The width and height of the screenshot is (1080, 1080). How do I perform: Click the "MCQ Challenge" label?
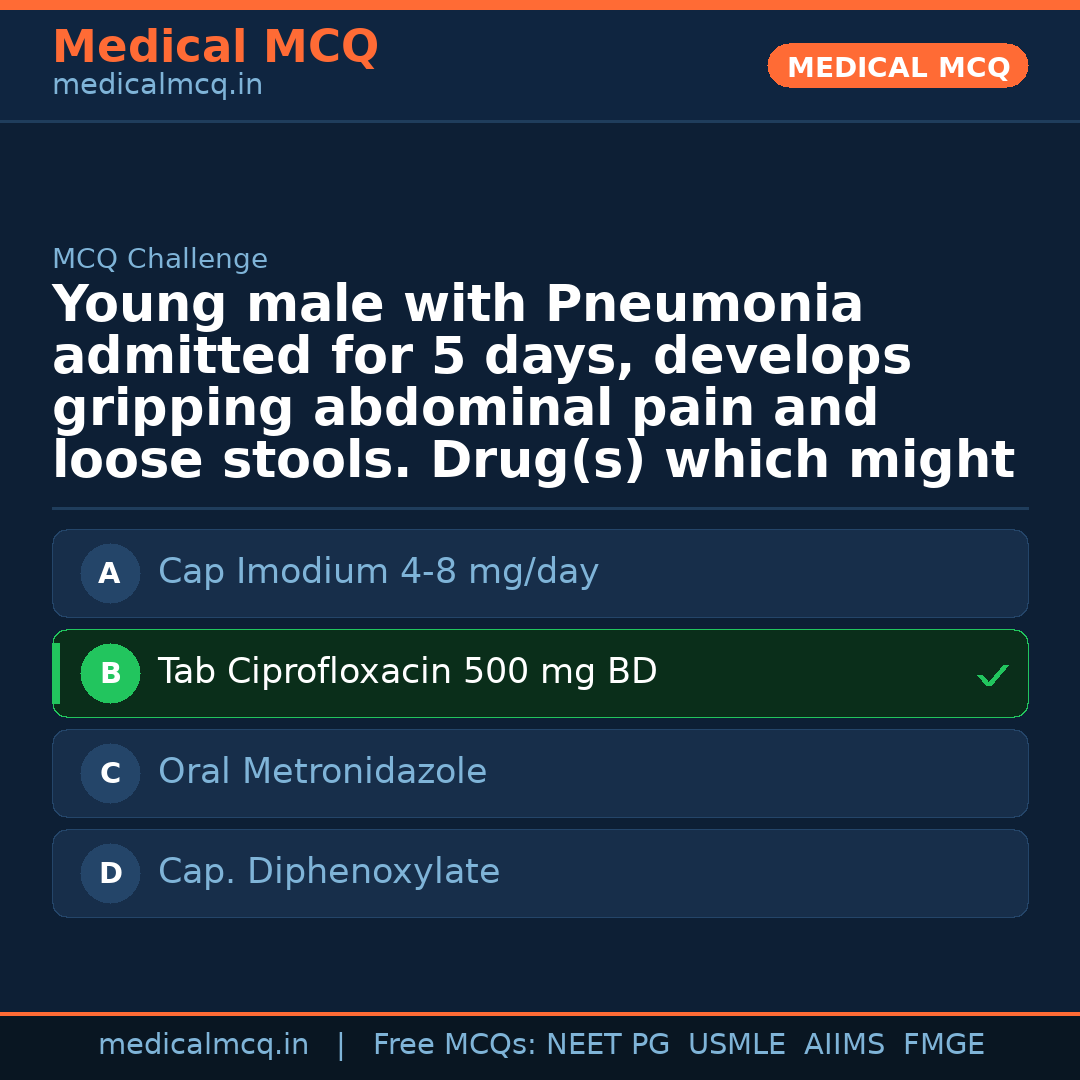click(160, 260)
